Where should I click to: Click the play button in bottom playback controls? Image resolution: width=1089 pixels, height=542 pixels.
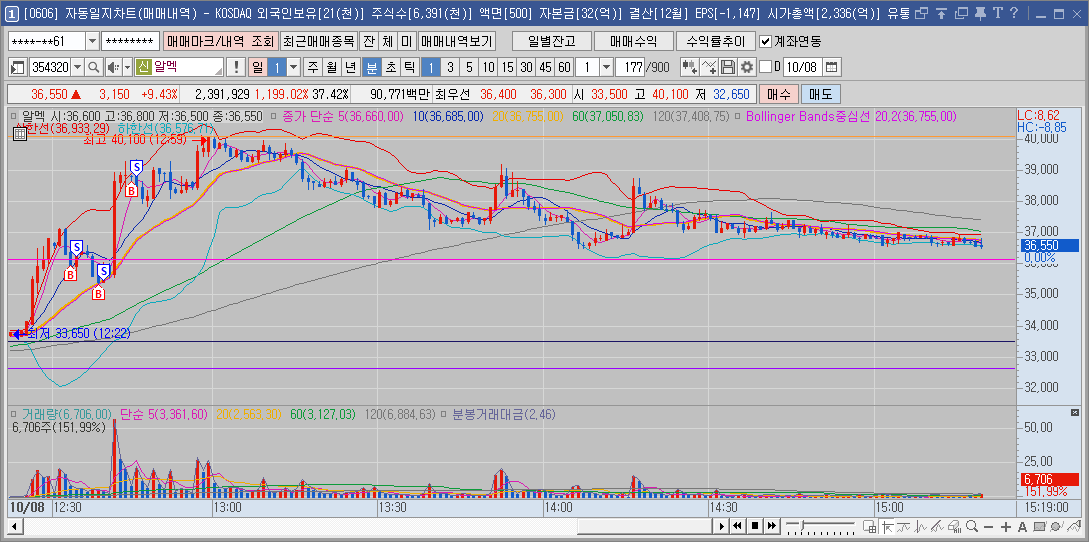pos(722,526)
